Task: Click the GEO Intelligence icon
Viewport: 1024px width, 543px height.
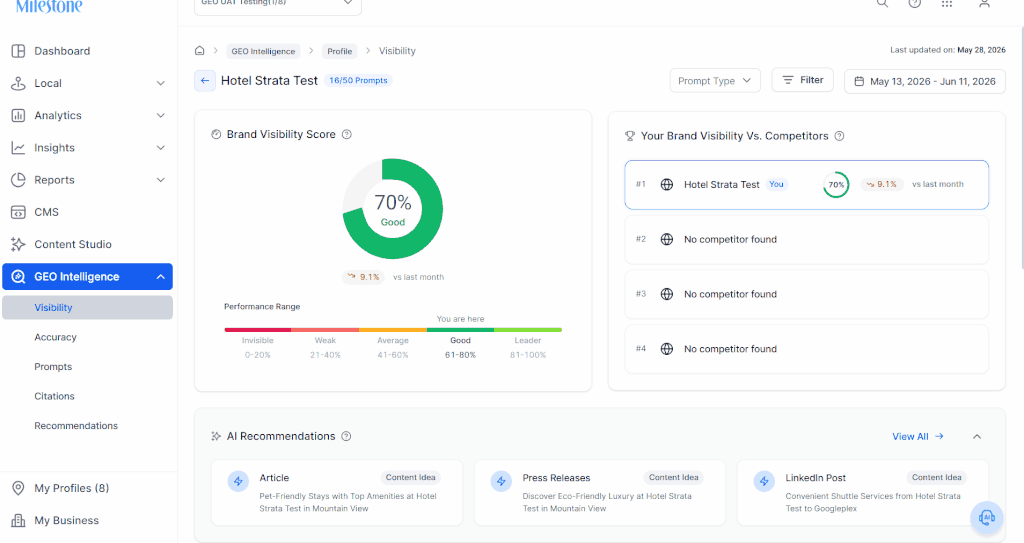Action: point(18,276)
